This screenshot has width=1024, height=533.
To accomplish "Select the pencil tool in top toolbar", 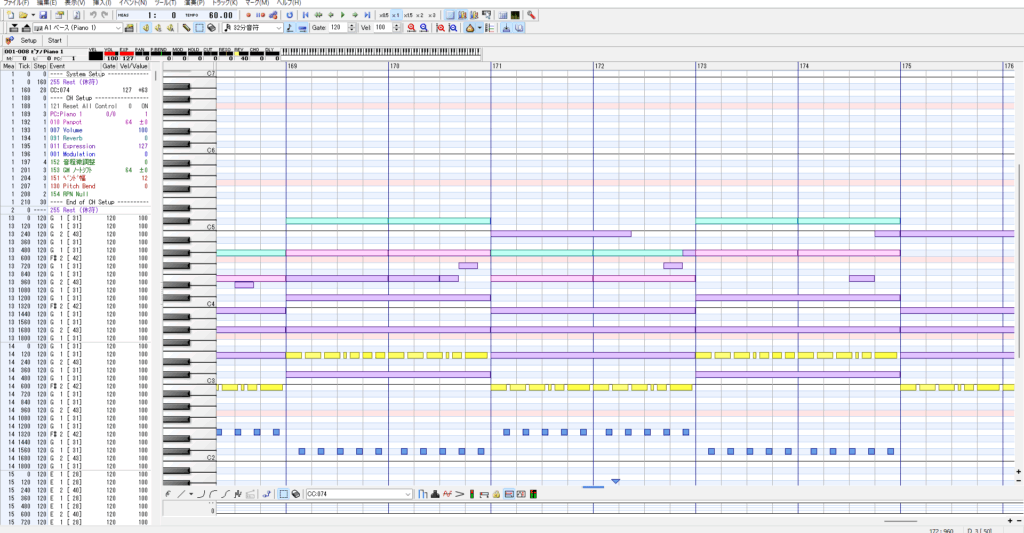I will [187, 28].
